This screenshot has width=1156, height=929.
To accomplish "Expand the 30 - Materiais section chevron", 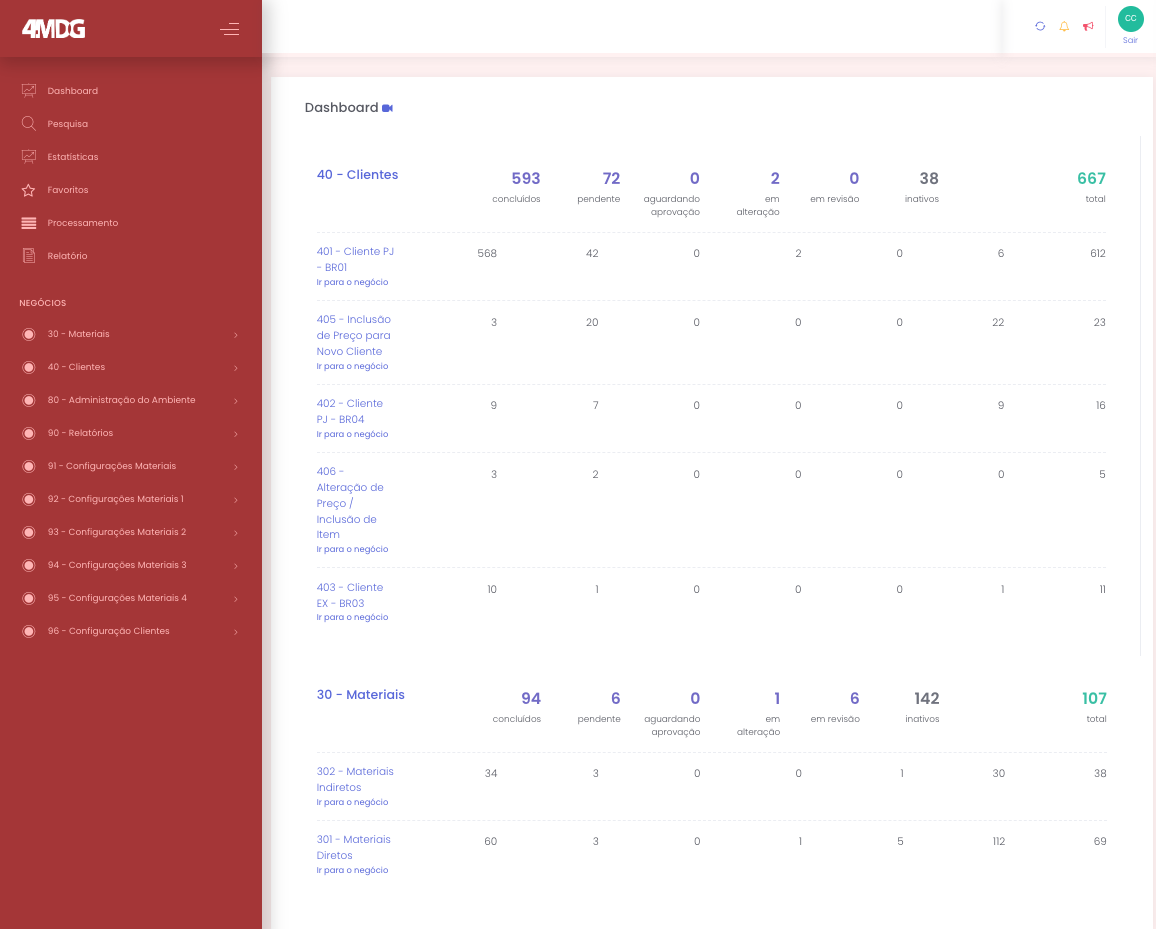I will click(x=236, y=335).
